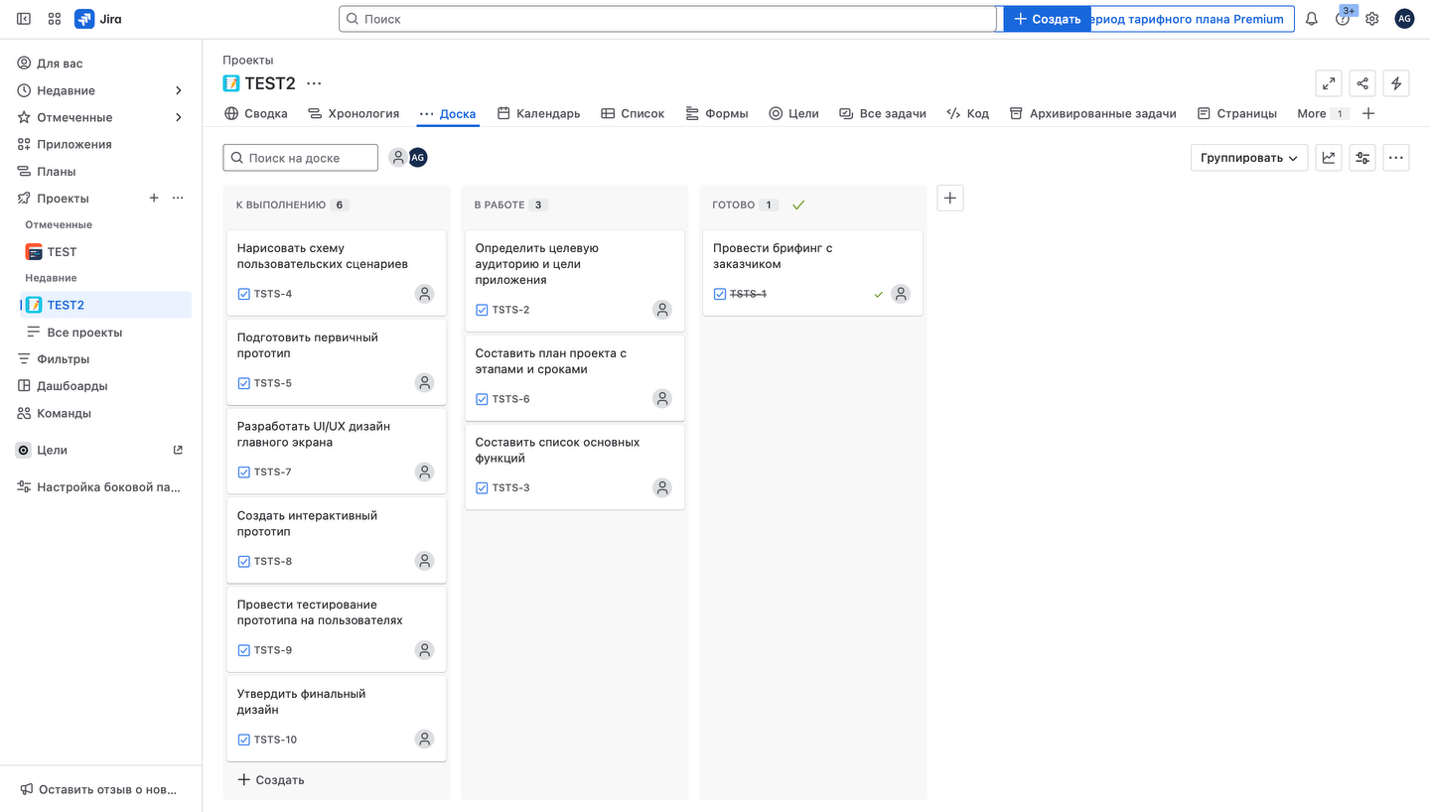Screen dimensions: 1430x812
Task: Click the task type checkbox on TSTS-2
Action: 482,310
